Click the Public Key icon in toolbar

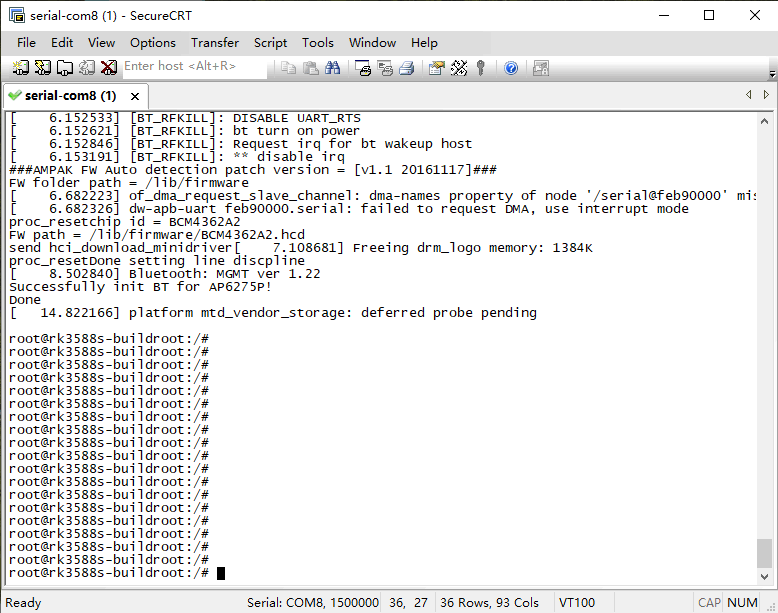click(x=481, y=67)
